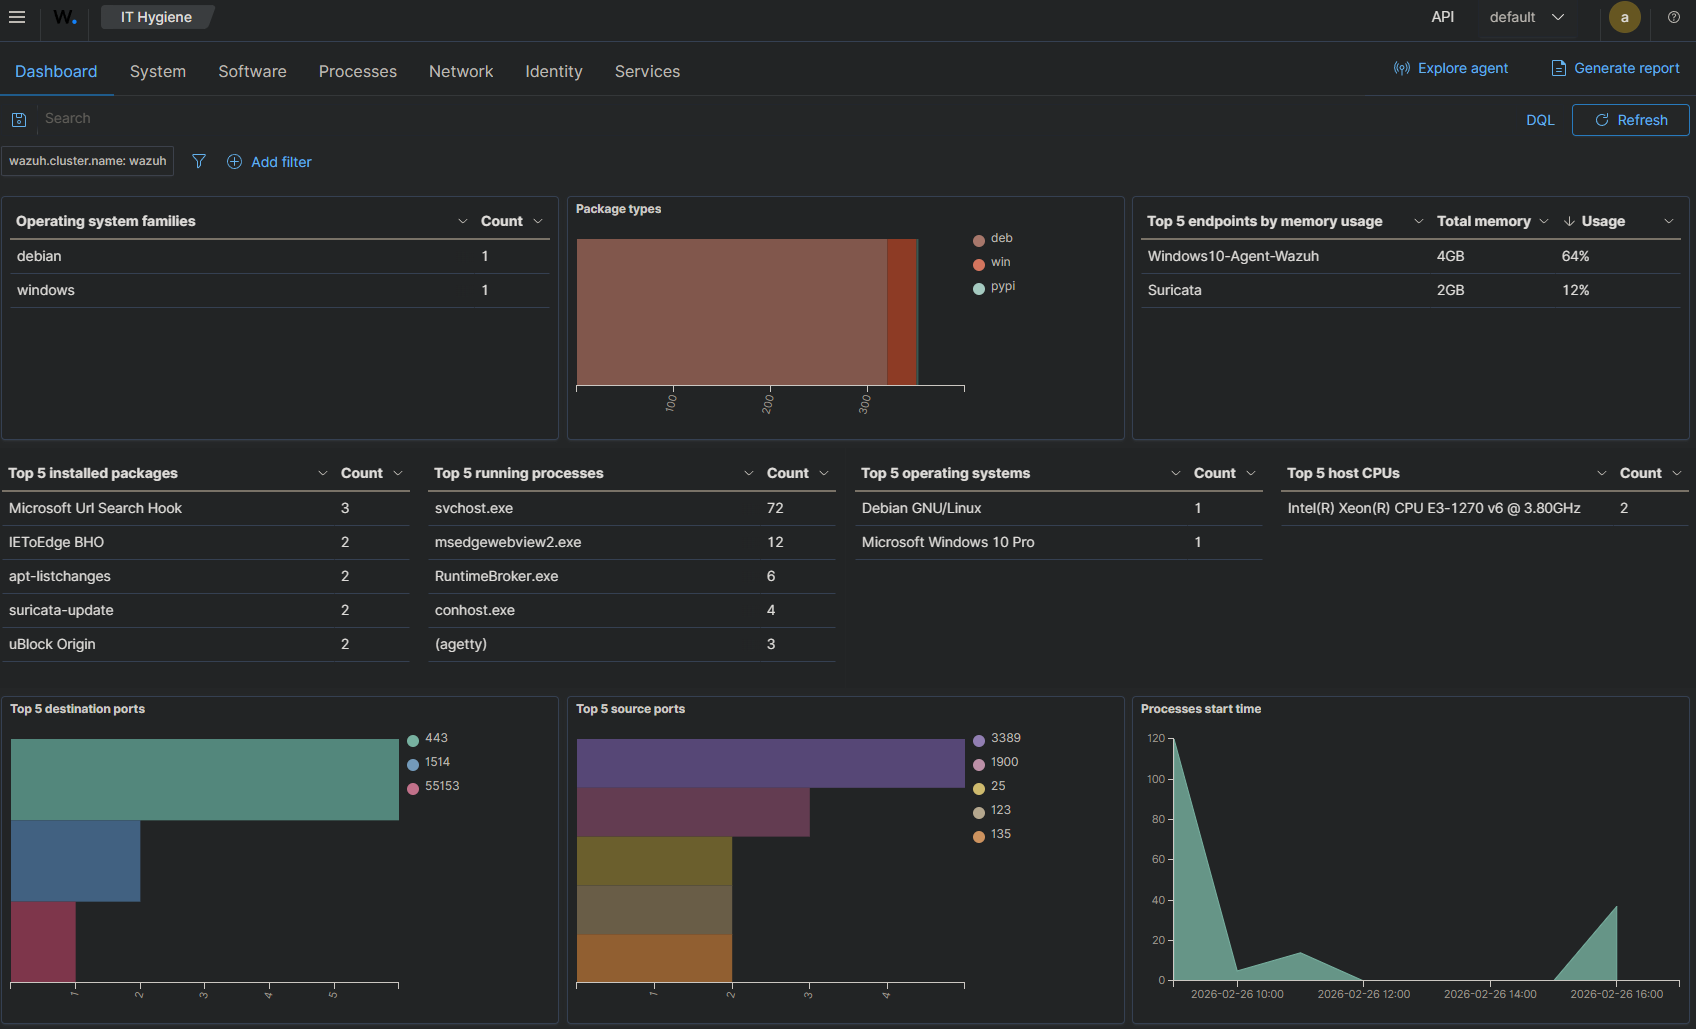1696x1029 pixels.
Task: Open the help icon in header
Action: pos(1673,17)
